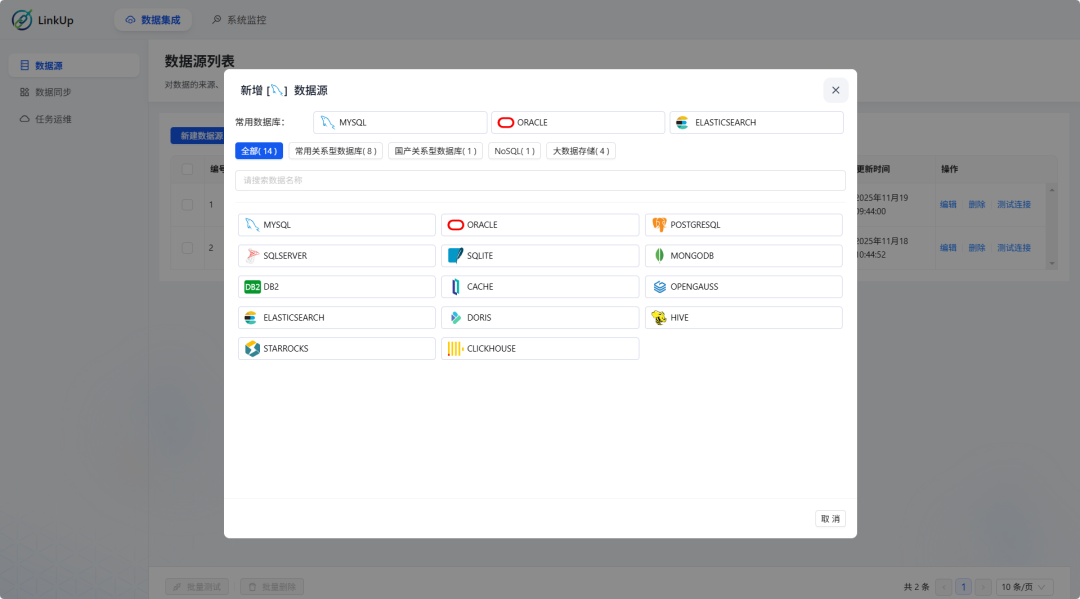This screenshot has height=599, width=1080.
Task: Click 删除 link in row 1
Action: pos(977,204)
